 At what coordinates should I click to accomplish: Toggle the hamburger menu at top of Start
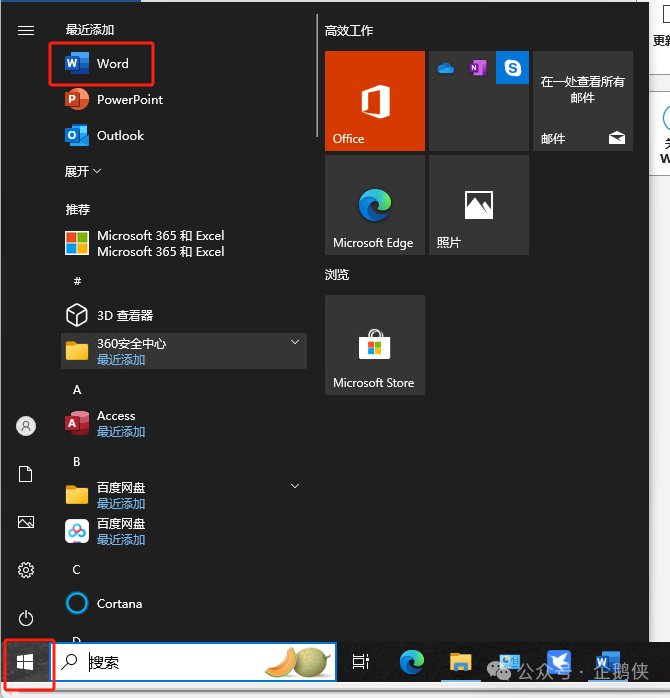point(26,30)
